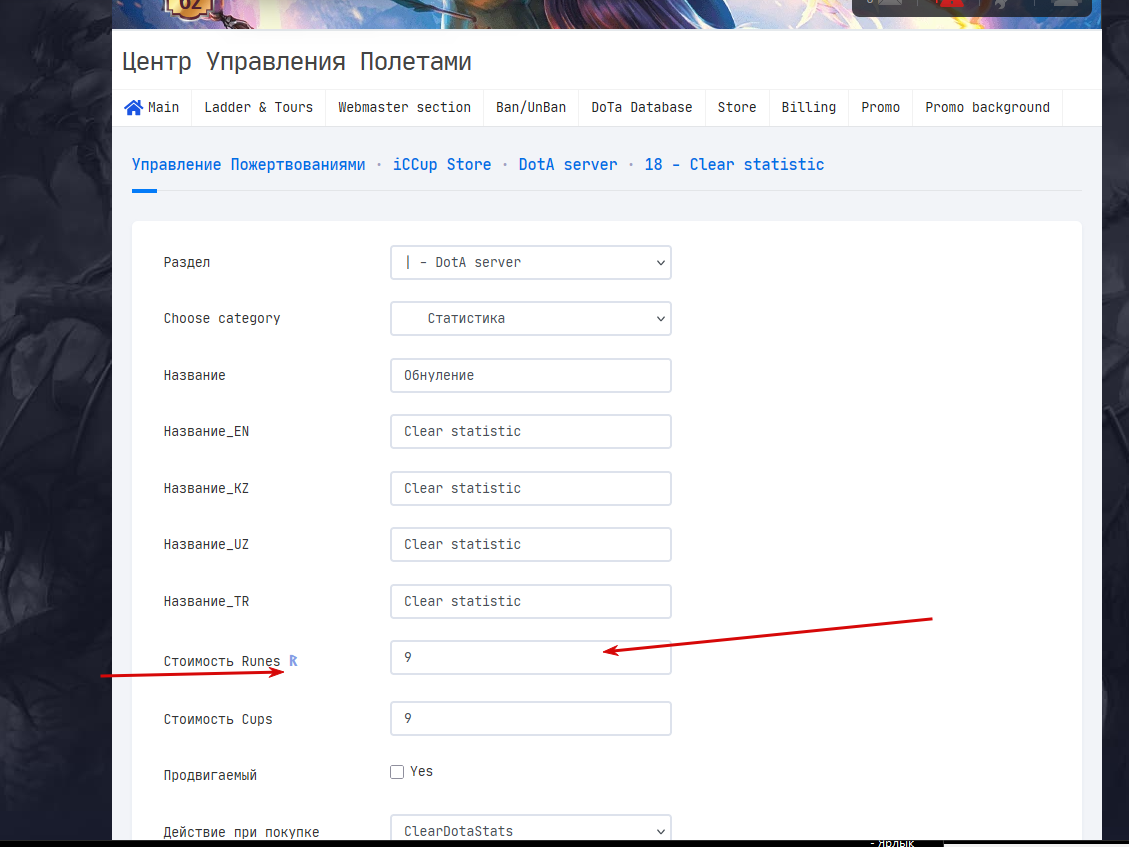
Task: Click the Choose category label
Action: coord(222,318)
